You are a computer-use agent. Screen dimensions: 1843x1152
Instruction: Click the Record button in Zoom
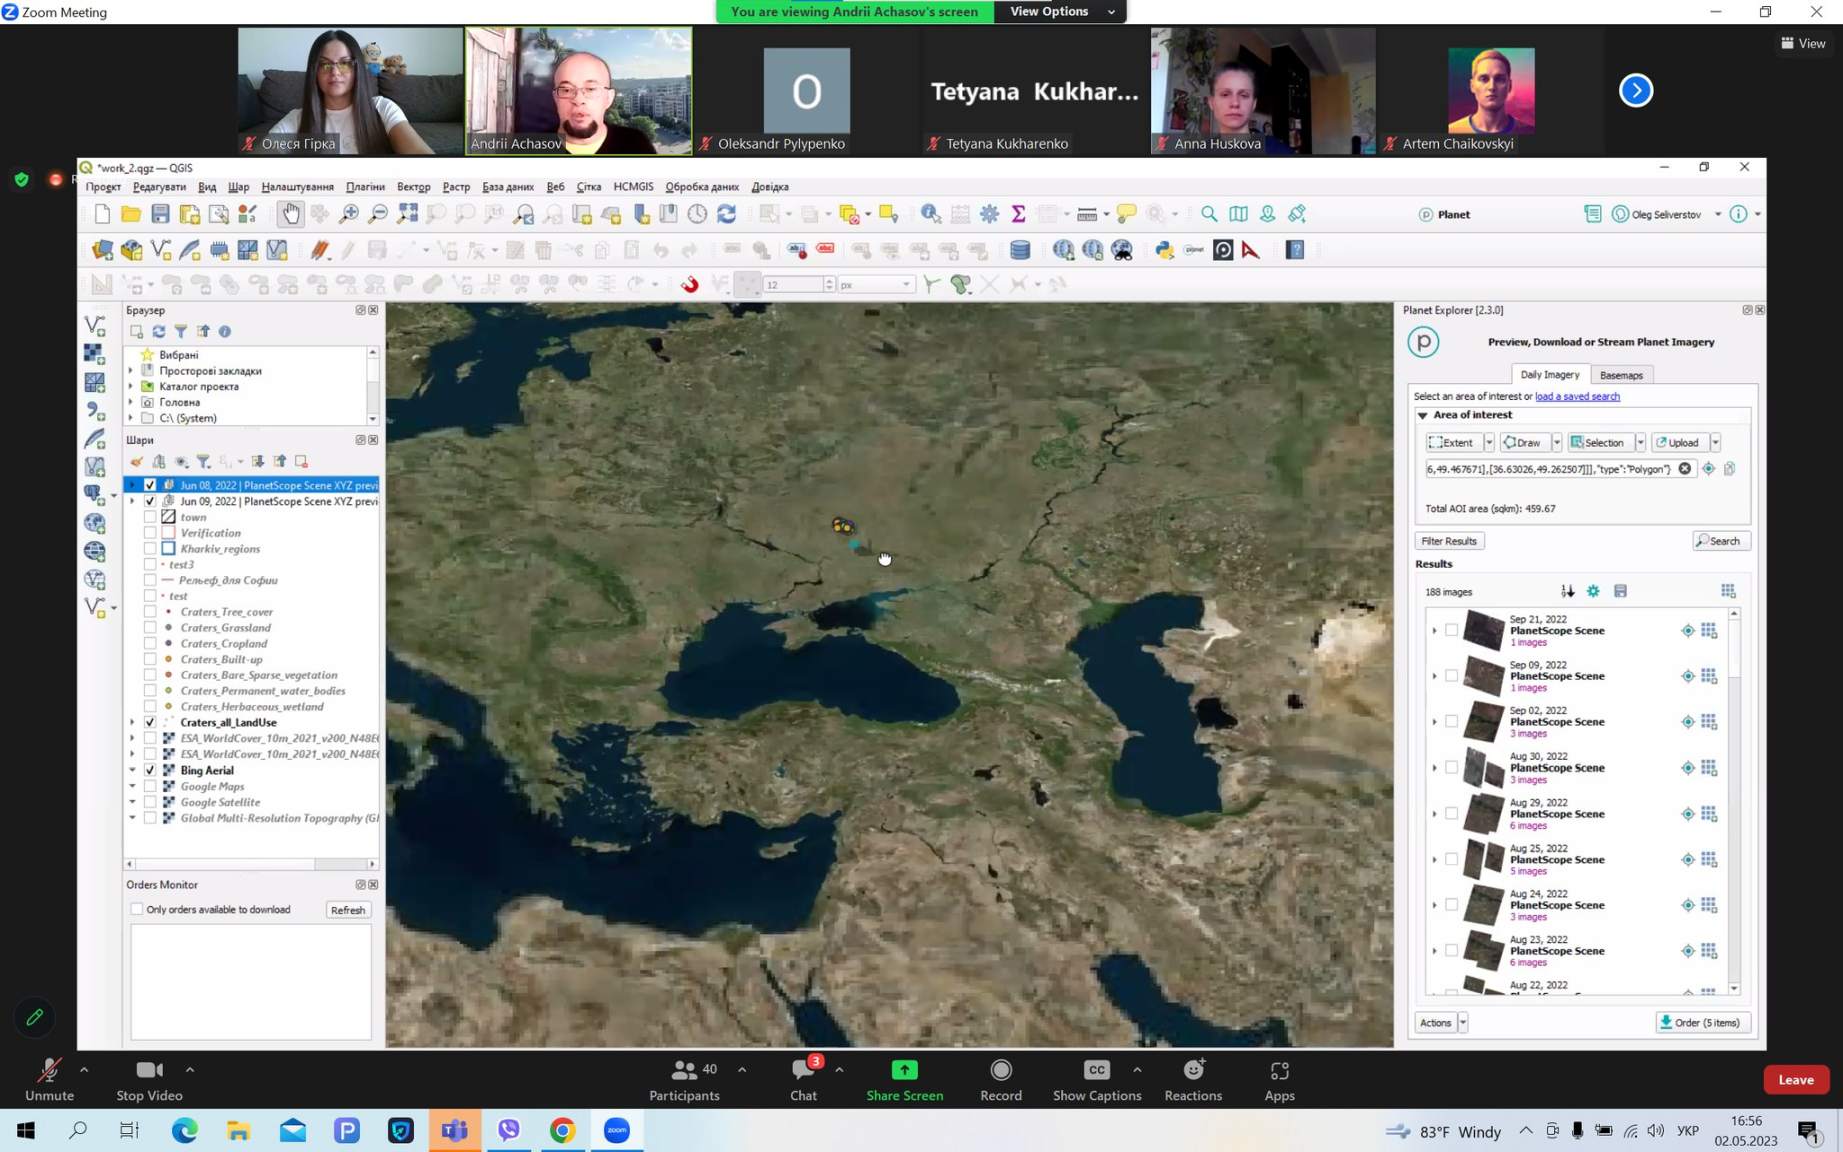[1001, 1080]
